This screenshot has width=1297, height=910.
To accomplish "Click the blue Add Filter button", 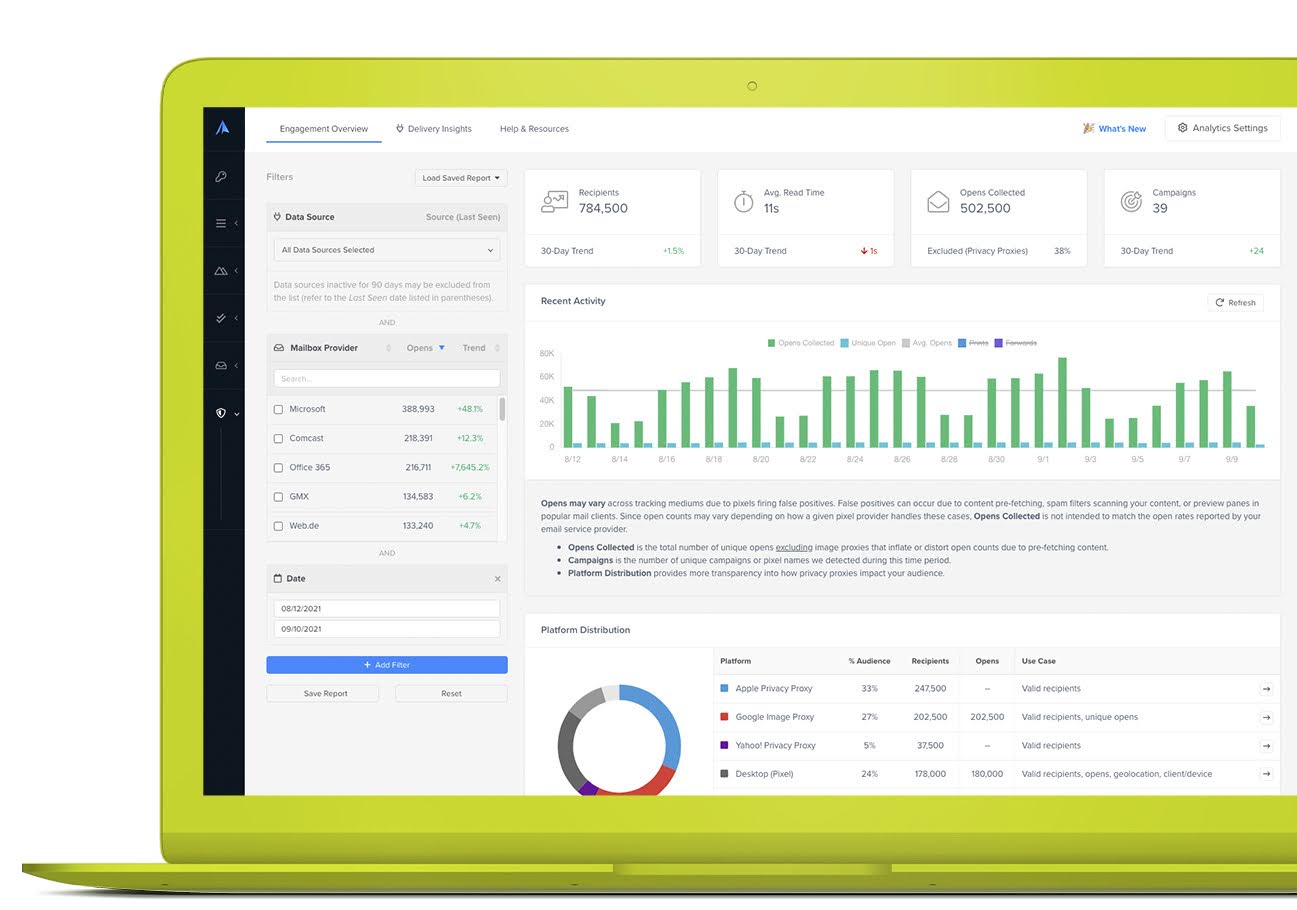I will 387,665.
